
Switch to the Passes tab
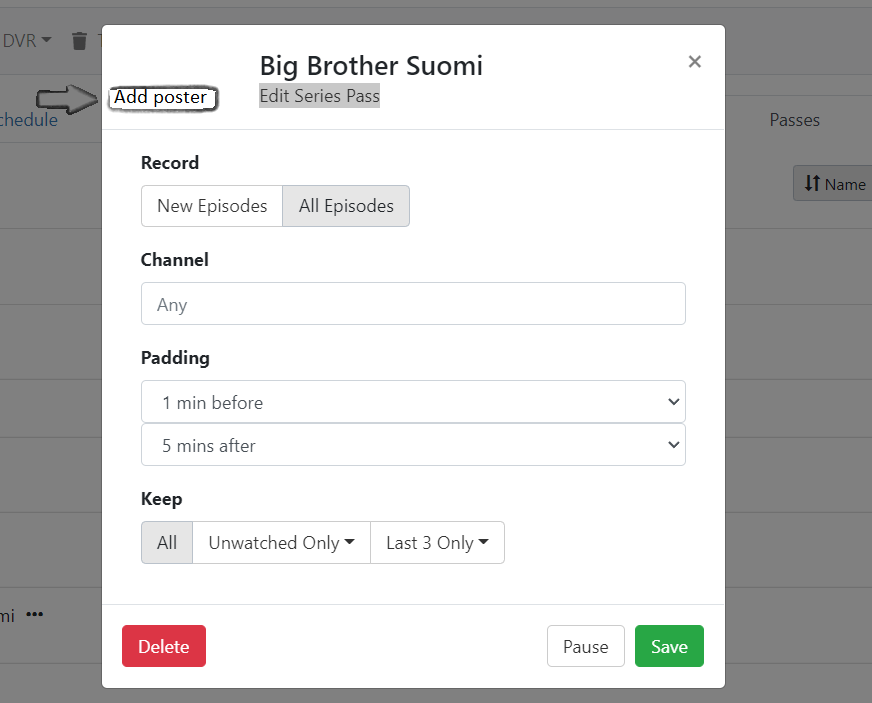(794, 120)
